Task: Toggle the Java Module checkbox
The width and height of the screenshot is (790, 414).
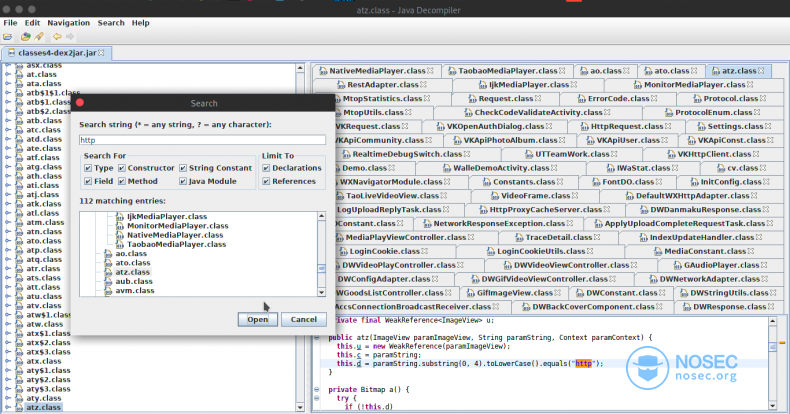Action: click(183, 181)
